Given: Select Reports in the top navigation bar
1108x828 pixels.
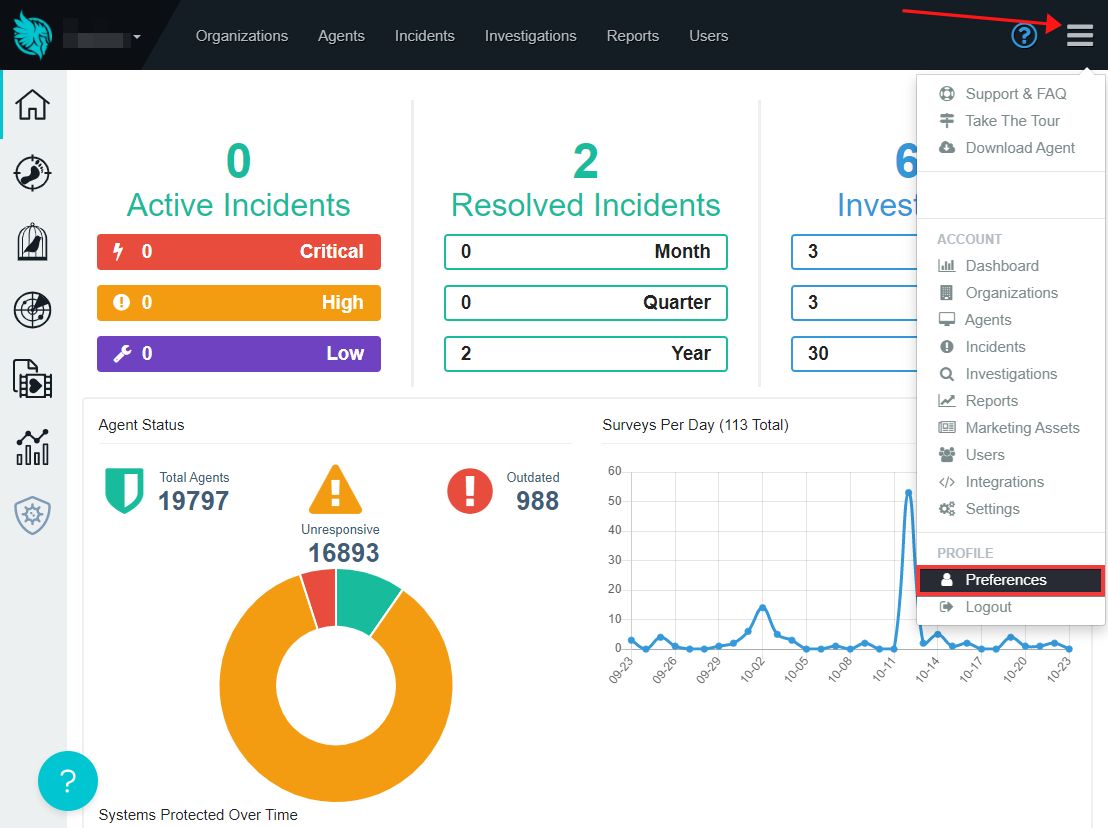Looking at the screenshot, I should pyautogui.click(x=632, y=36).
